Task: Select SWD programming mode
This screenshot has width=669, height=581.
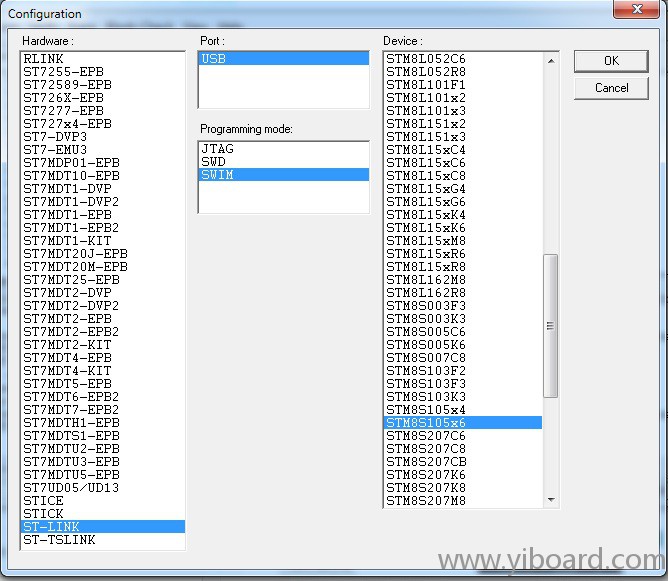Action: coord(284,162)
